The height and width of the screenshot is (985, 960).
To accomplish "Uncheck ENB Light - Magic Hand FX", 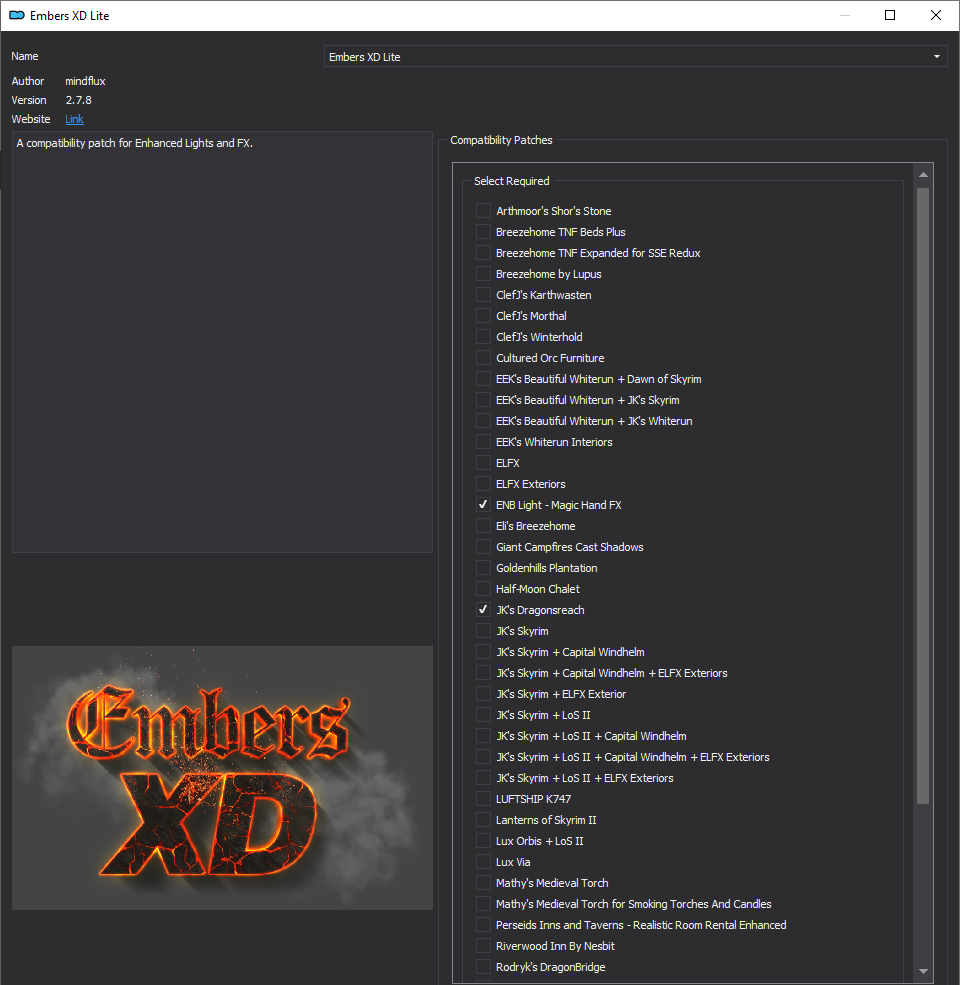I will point(483,504).
